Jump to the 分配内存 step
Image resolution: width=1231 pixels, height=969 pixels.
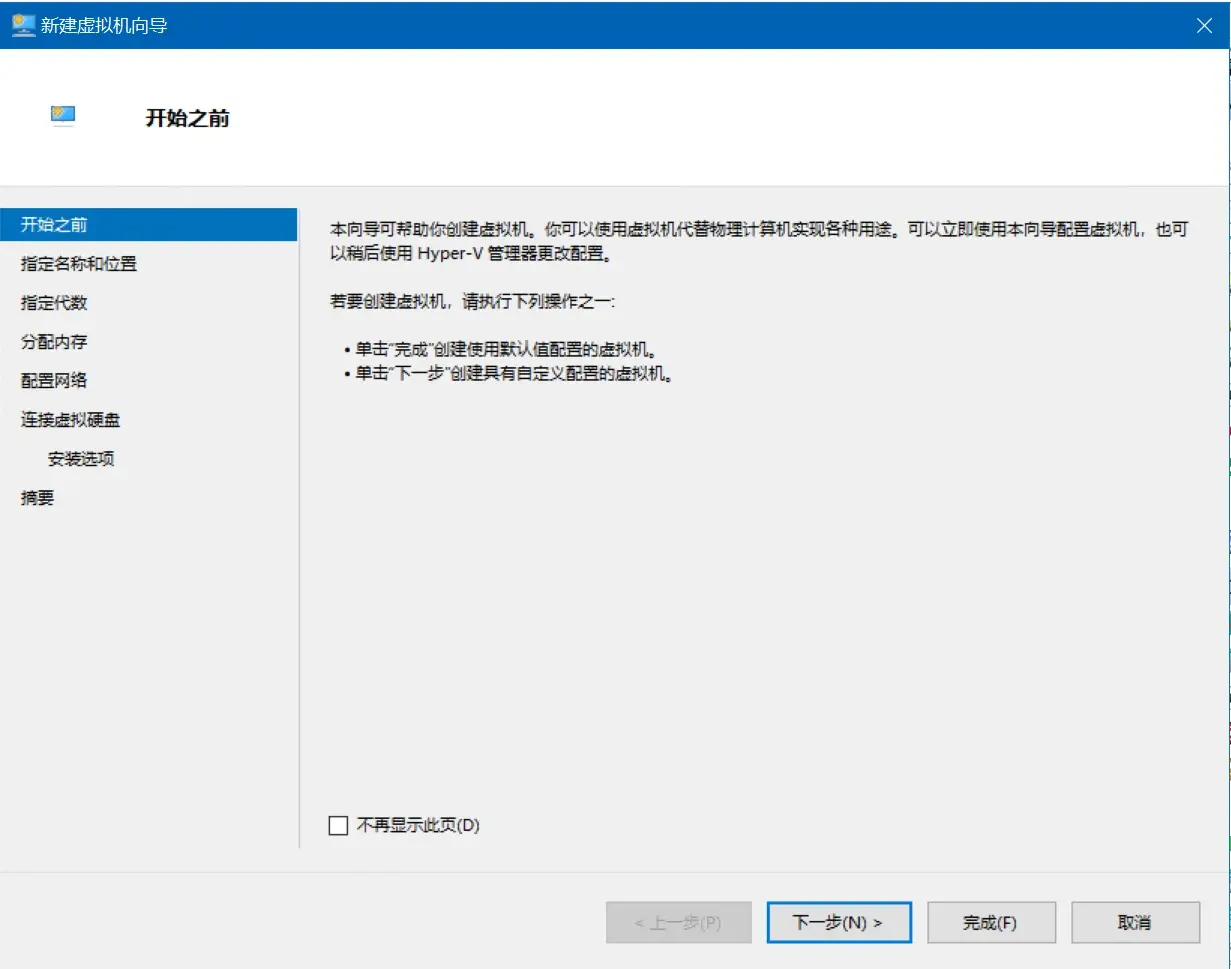click(x=54, y=342)
